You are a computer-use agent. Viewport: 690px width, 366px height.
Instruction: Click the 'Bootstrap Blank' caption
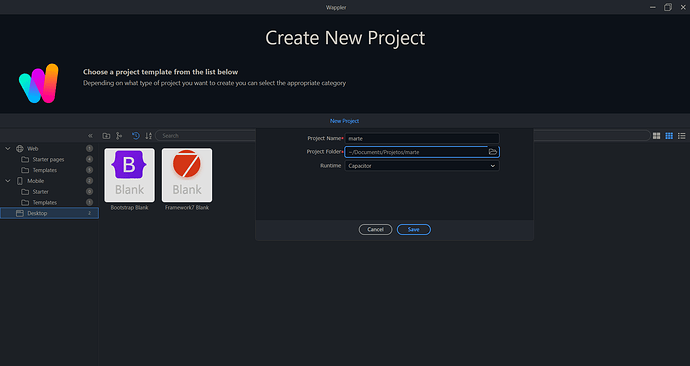click(x=129, y=208)
